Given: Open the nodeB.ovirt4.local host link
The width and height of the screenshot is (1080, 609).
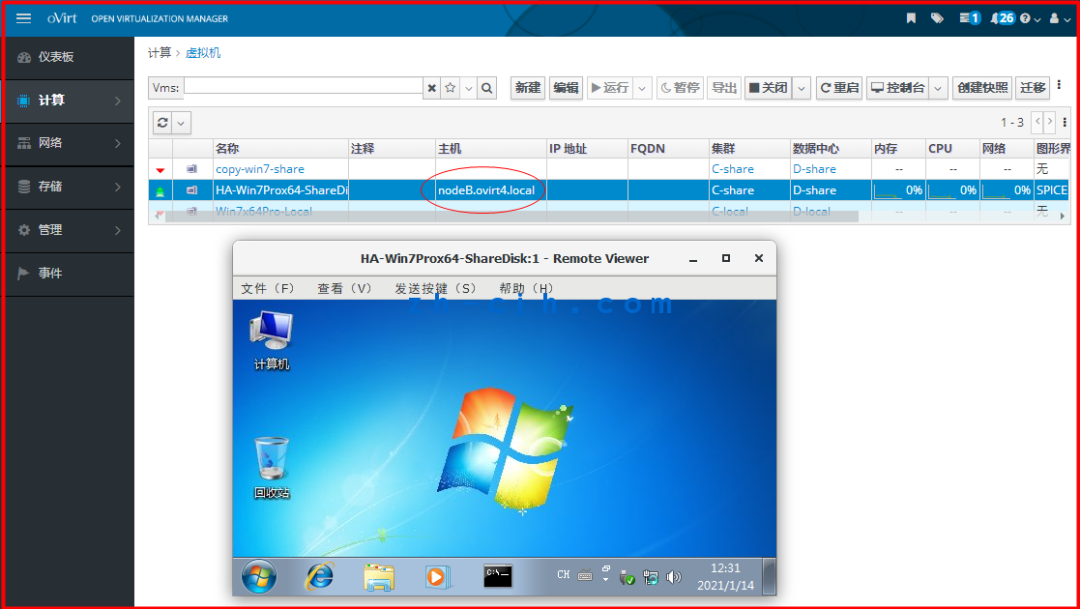Looking at the screenshot, I should coord(486,190).
